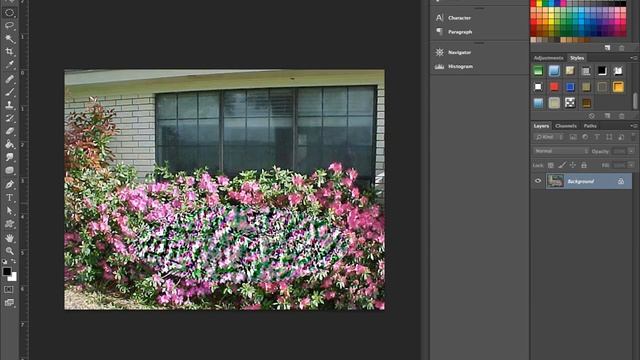Open the blend mode Normal dropdown

561,151
